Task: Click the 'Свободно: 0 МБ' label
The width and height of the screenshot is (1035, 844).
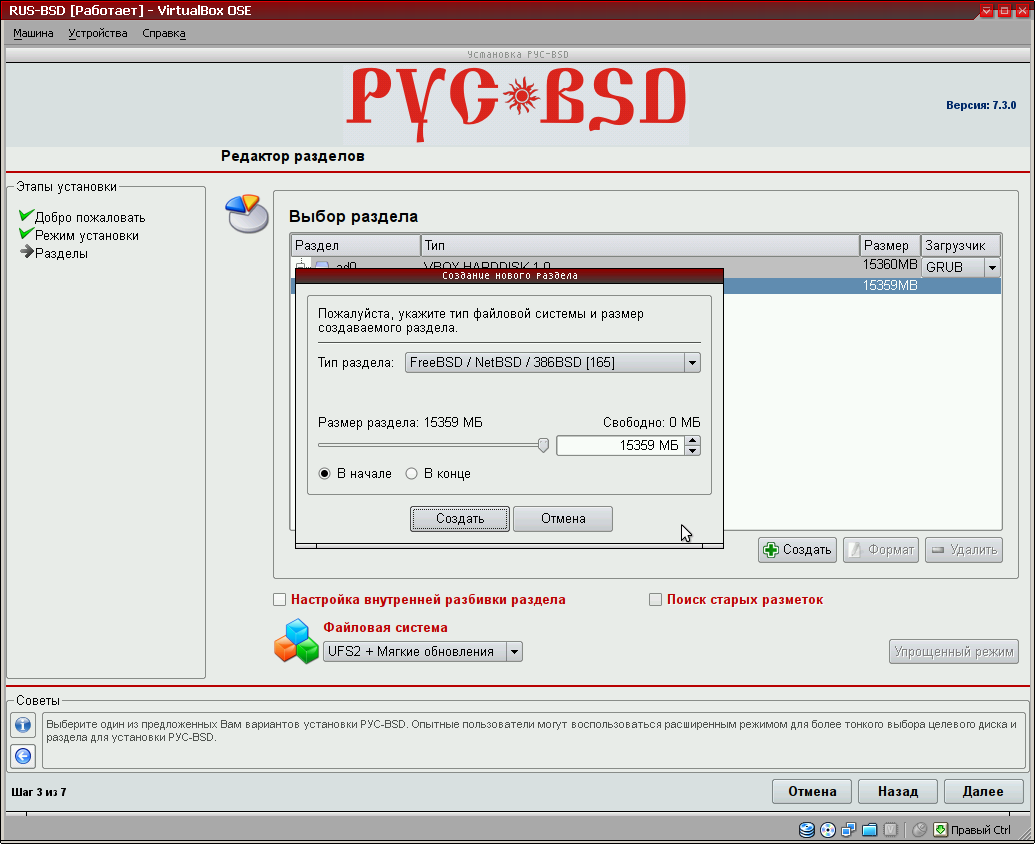Action: (651, 422)
